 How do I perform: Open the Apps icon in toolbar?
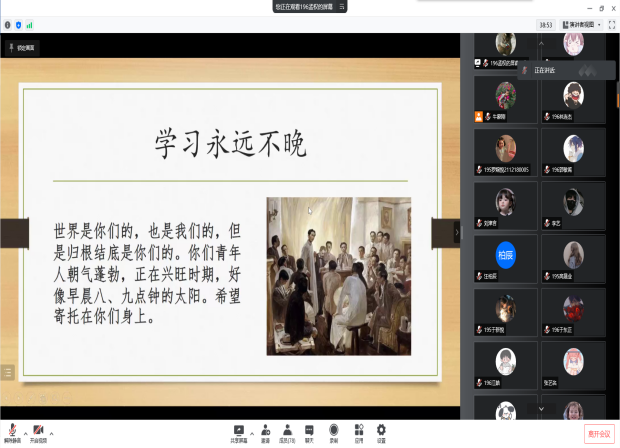click(357, 431)
